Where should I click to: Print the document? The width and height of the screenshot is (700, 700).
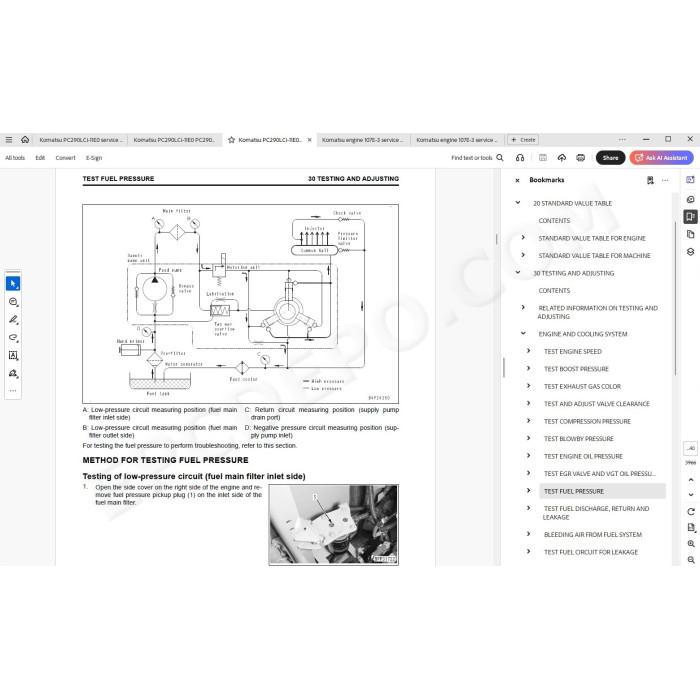pyautogui.click(x=580, y=158)
